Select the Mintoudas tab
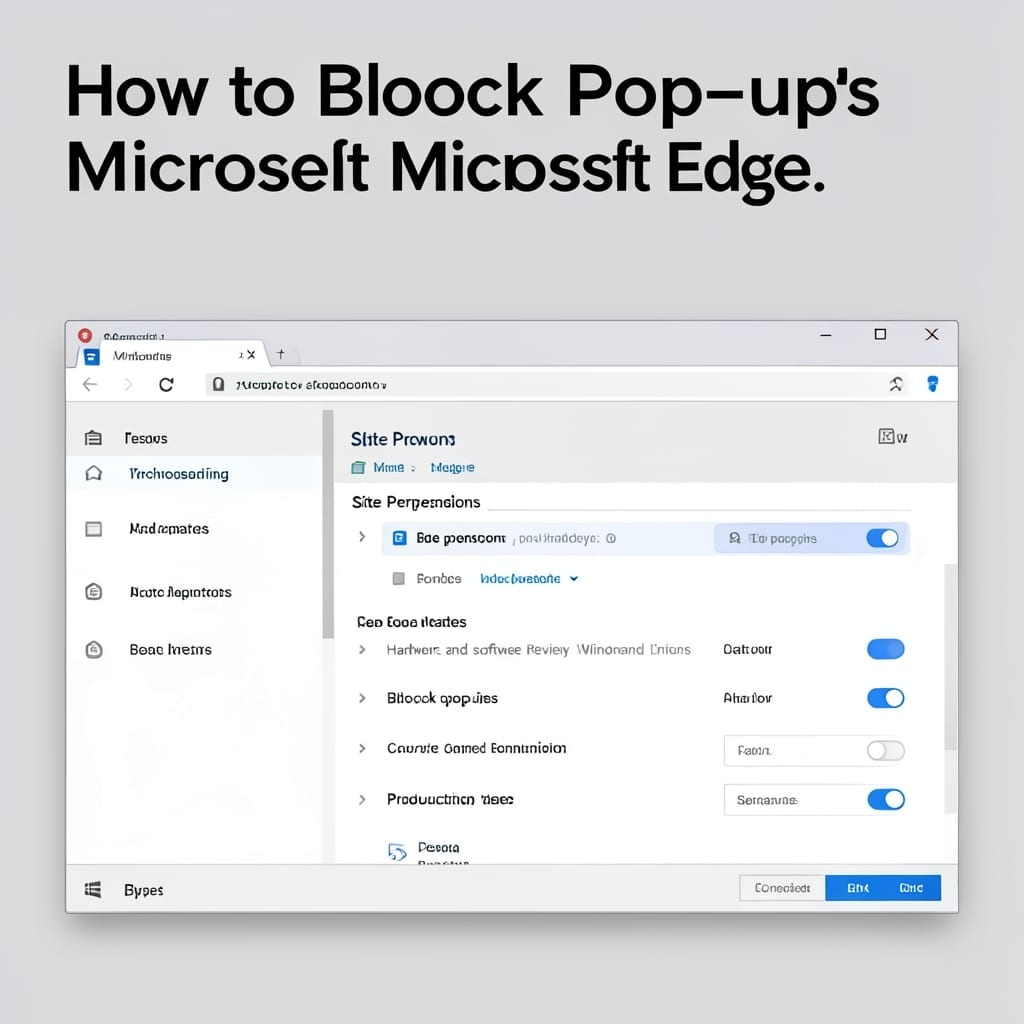 coord(171,355)
